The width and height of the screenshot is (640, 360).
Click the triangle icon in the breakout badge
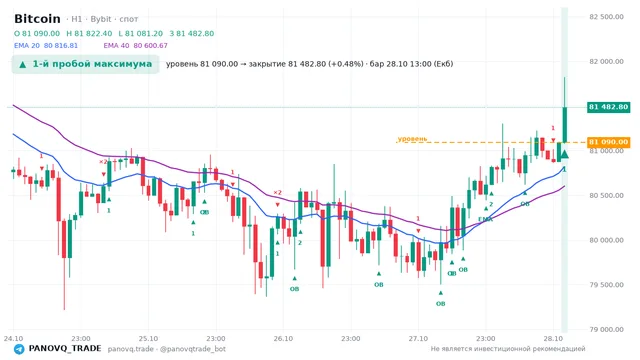pos(23,64)
